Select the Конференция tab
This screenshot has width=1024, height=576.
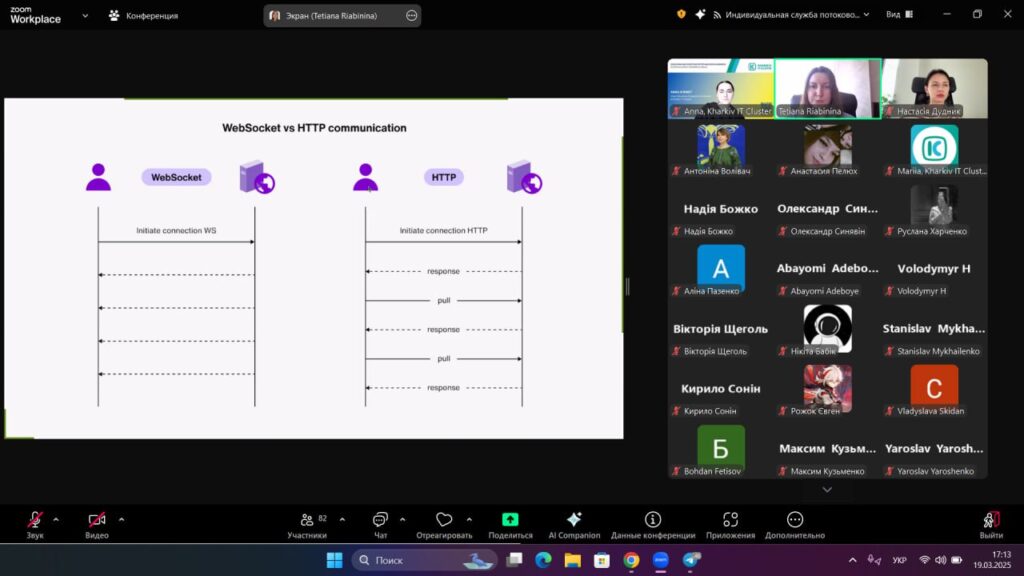(143, 16)
